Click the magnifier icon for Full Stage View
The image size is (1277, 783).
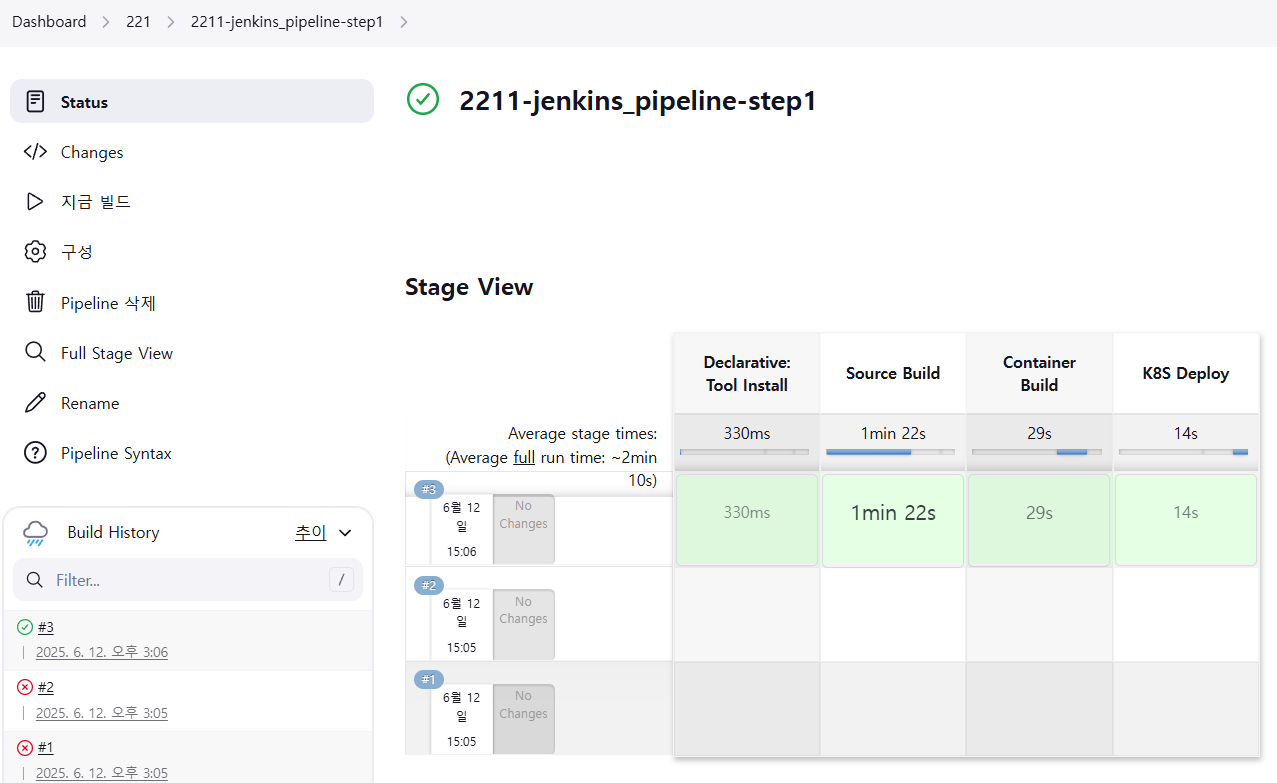[35, 352]
